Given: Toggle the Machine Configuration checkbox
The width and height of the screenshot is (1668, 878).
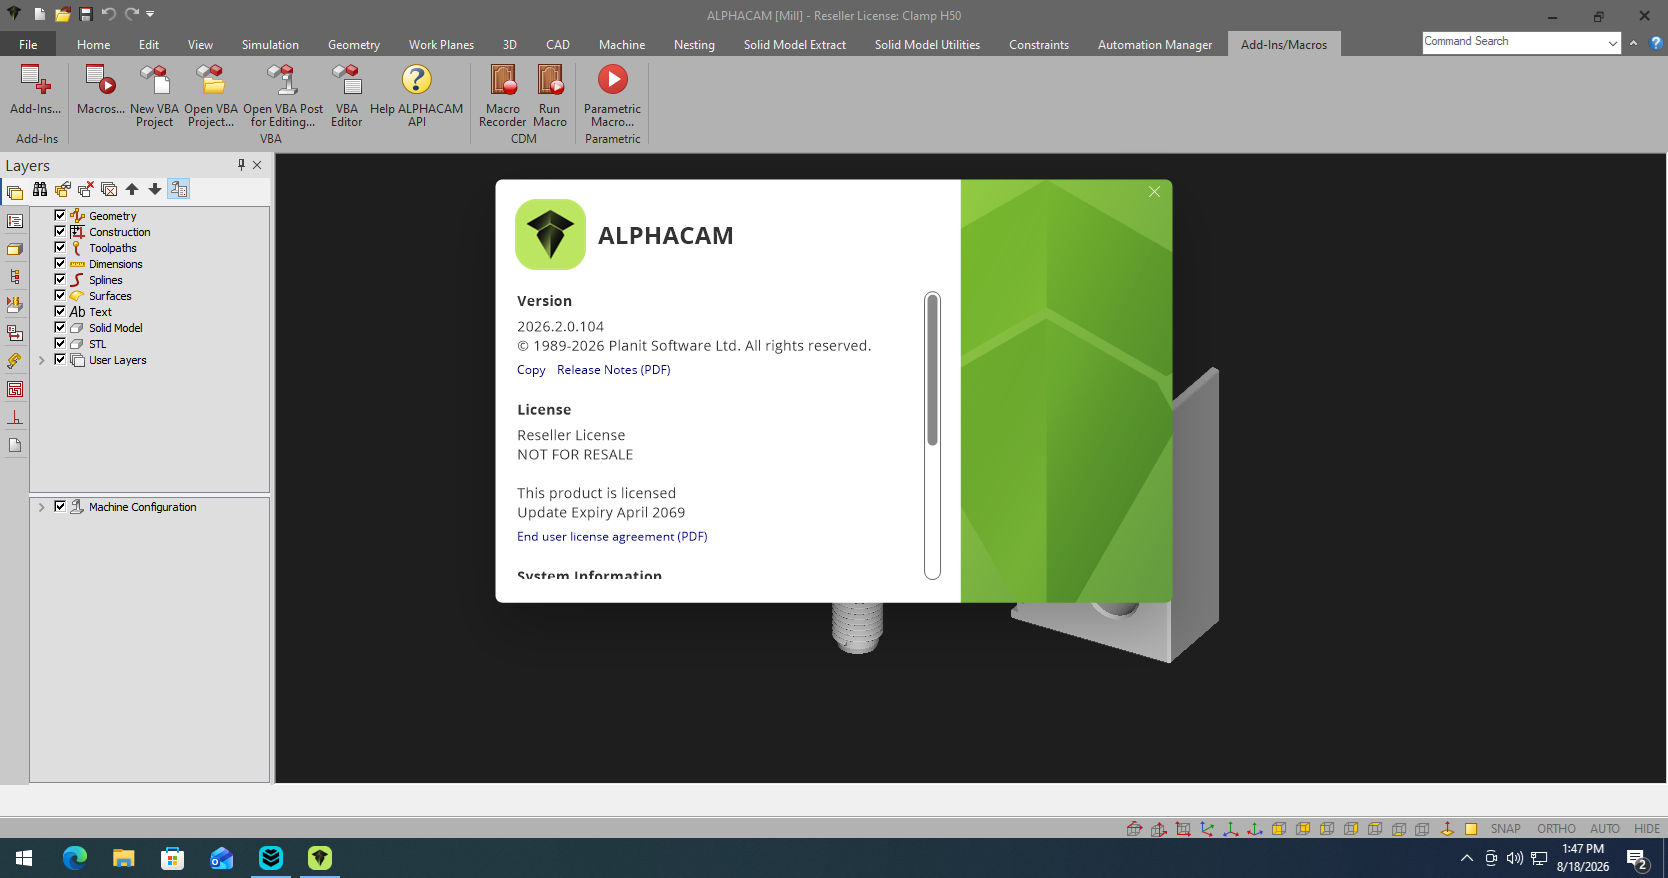Looking at the screenshot, I should point(60,506).
